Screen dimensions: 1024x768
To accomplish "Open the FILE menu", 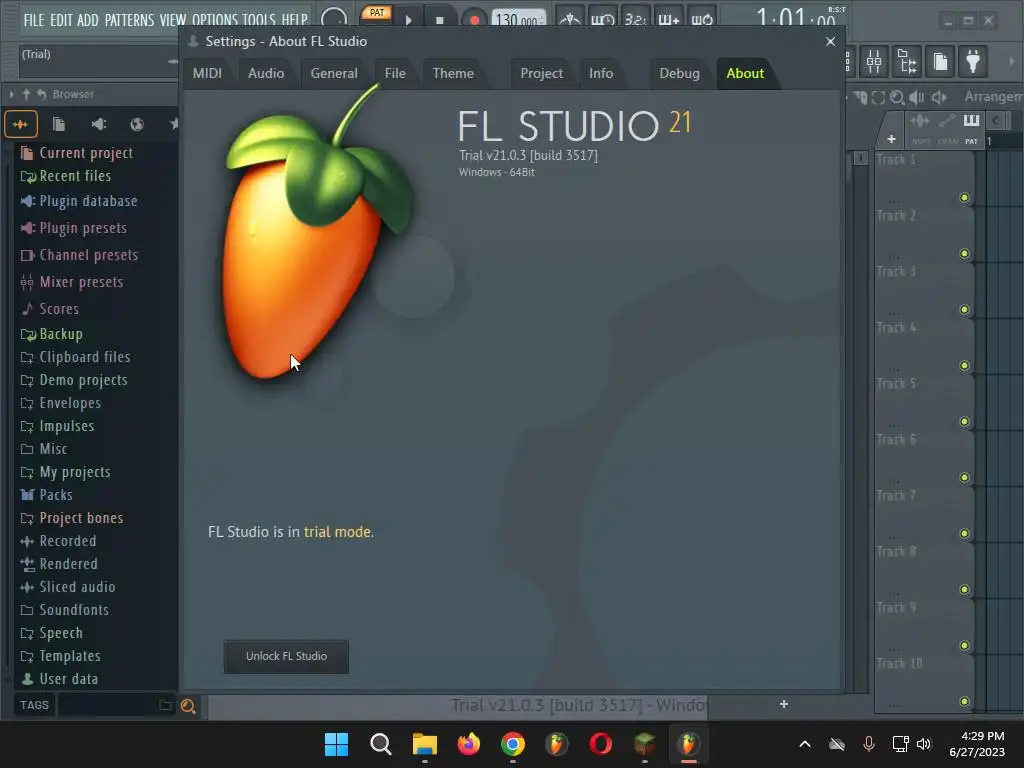I will coord(33,20).
